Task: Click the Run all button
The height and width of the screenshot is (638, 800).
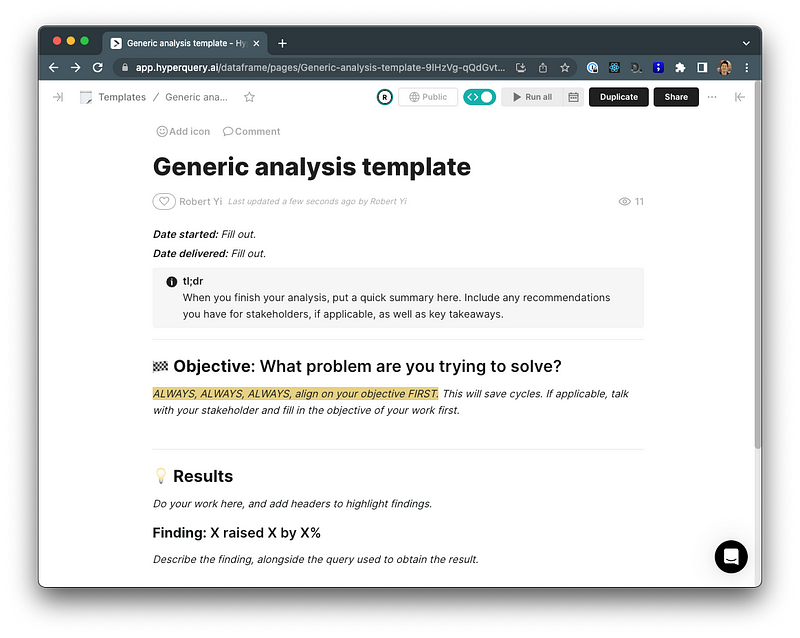Action: (x=531, y=97)
